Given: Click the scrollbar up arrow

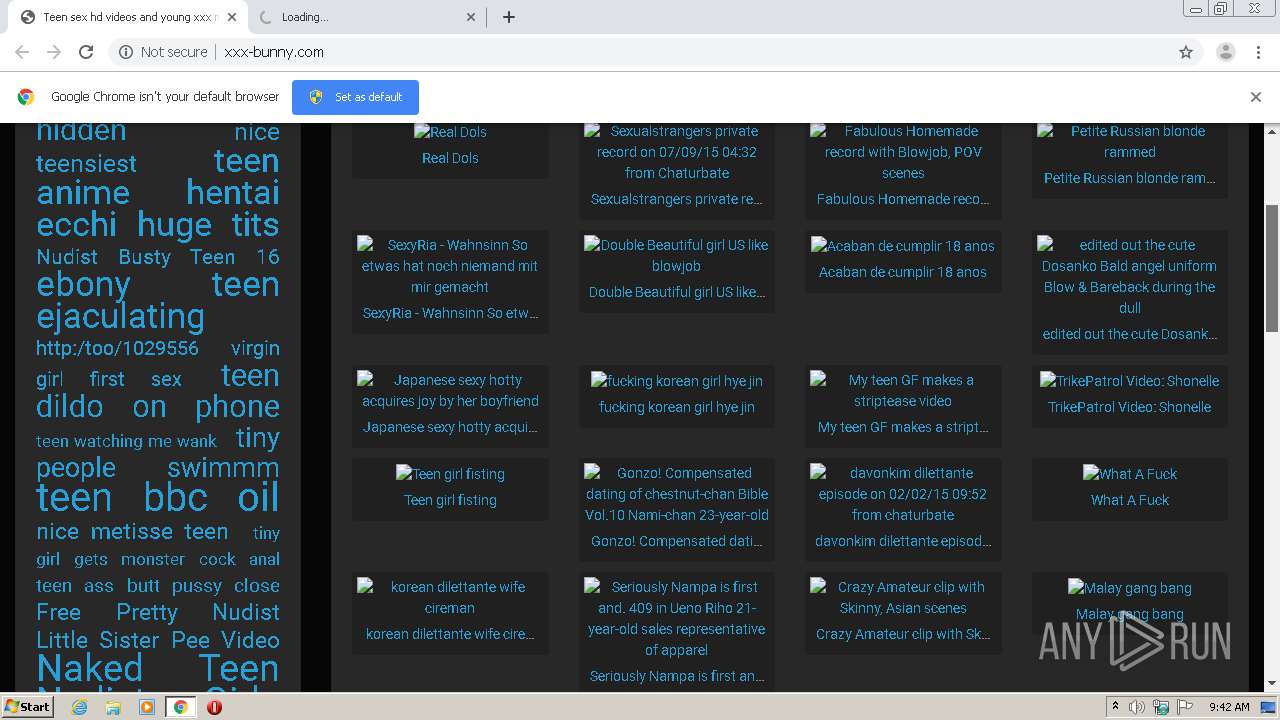Looking at the screenshot, I should pos(1272,131).
